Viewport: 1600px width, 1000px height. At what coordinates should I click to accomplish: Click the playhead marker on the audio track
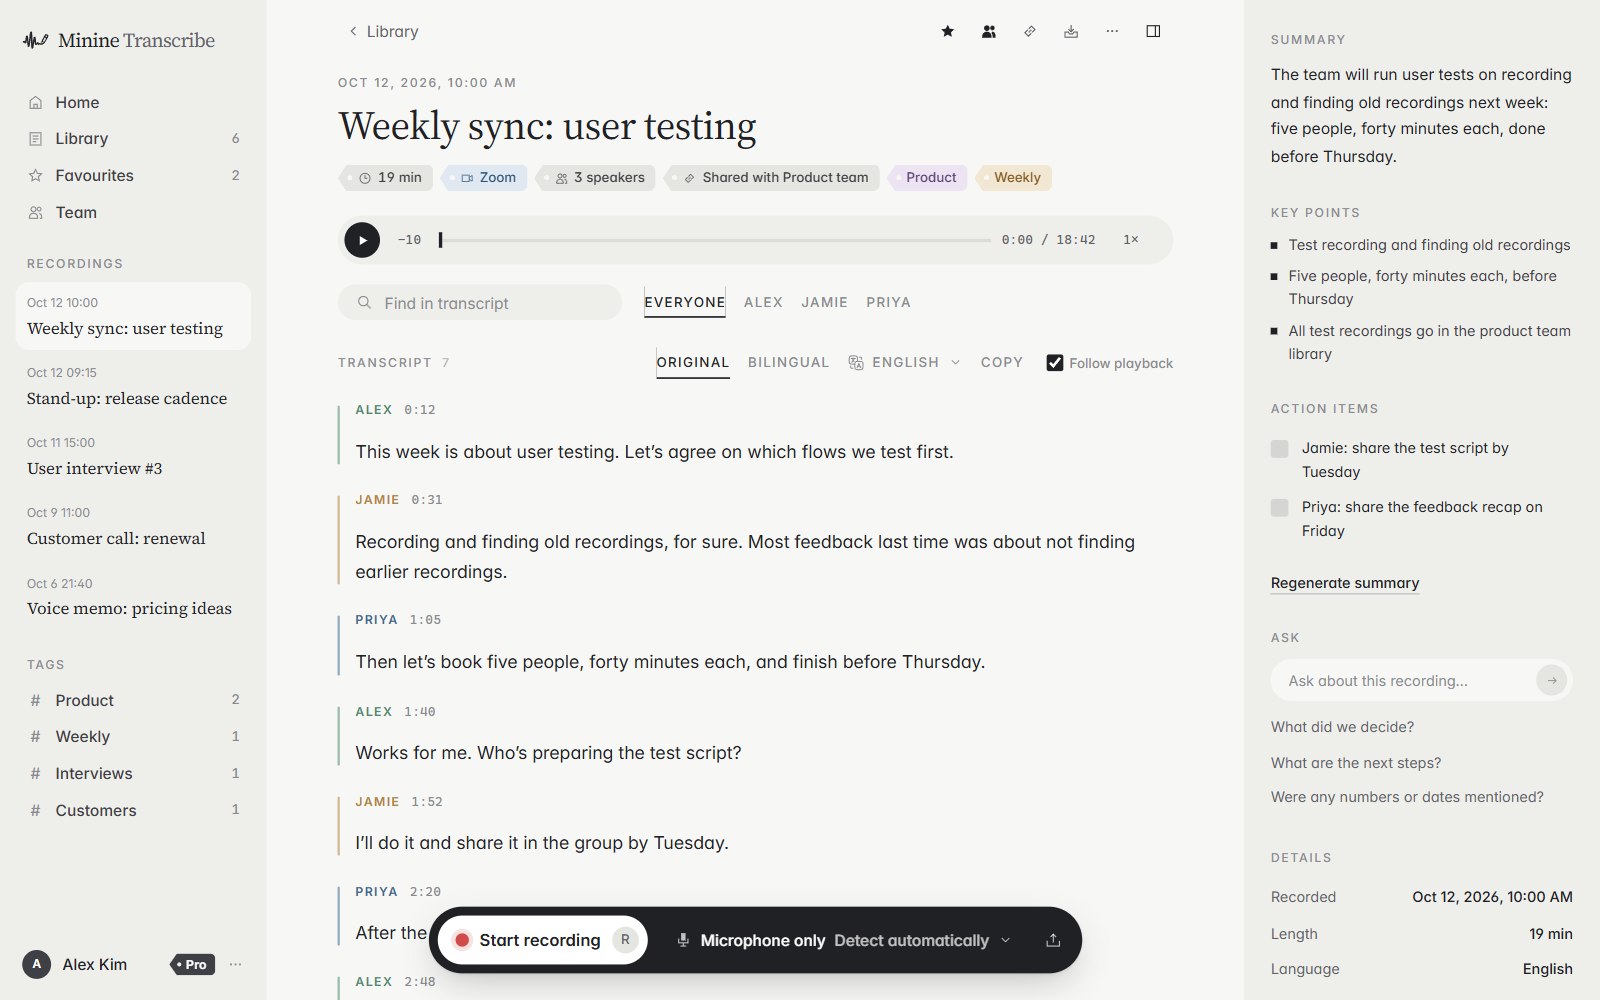pyautogui.click(x=440, y=240)
